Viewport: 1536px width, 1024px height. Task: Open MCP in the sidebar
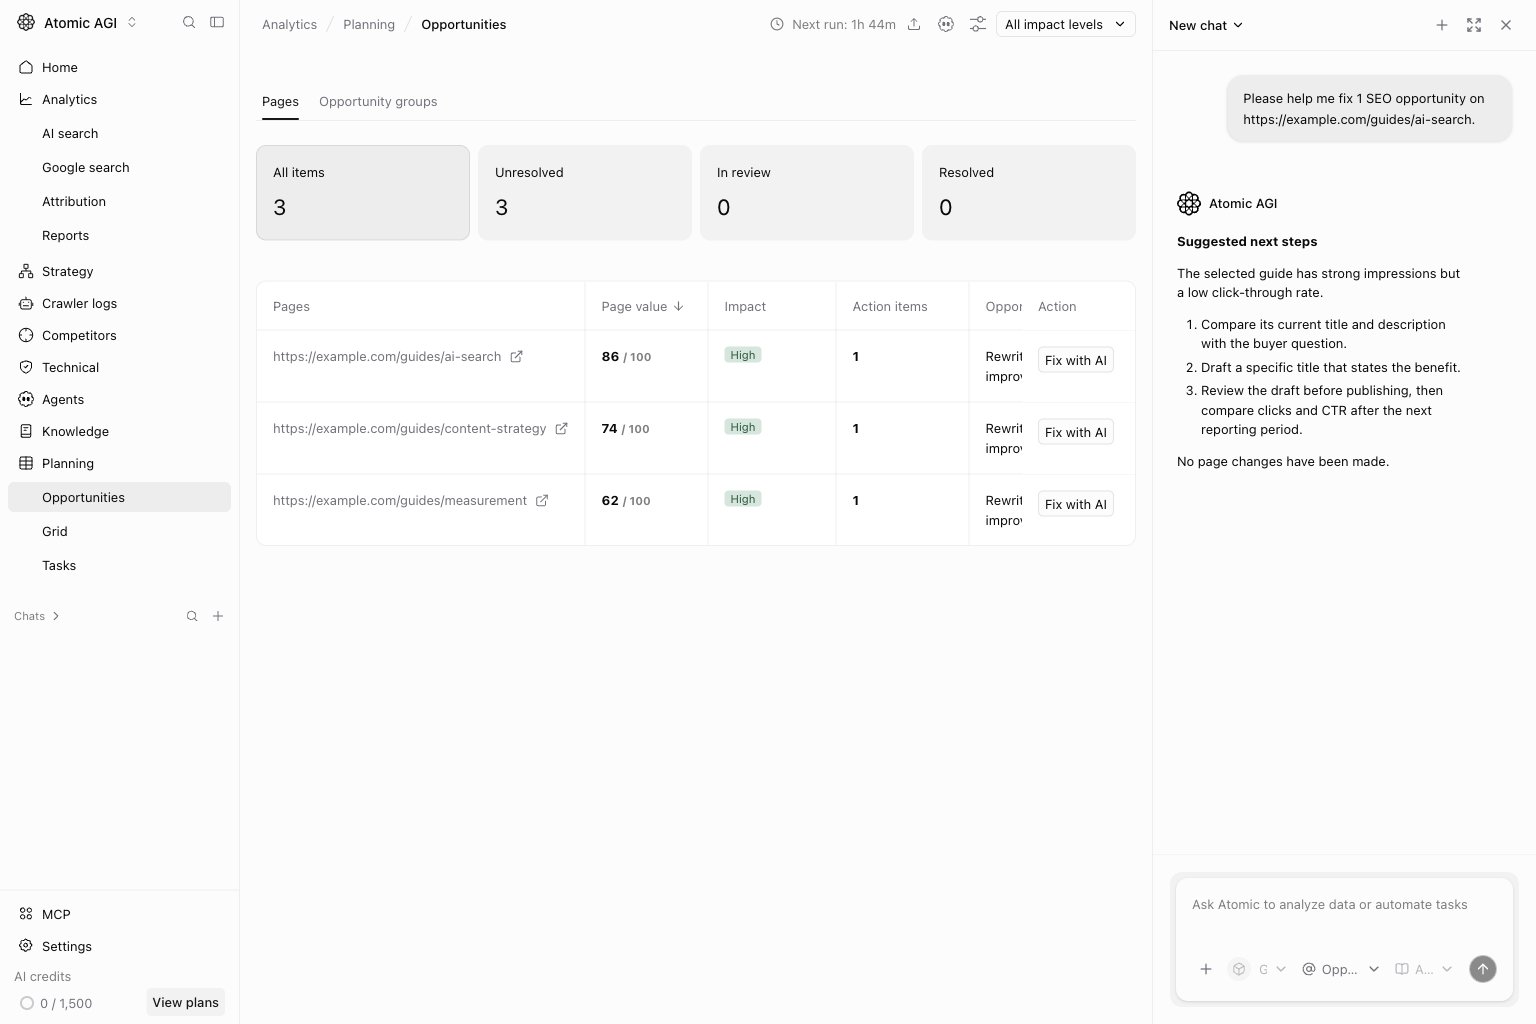[120, 914]
